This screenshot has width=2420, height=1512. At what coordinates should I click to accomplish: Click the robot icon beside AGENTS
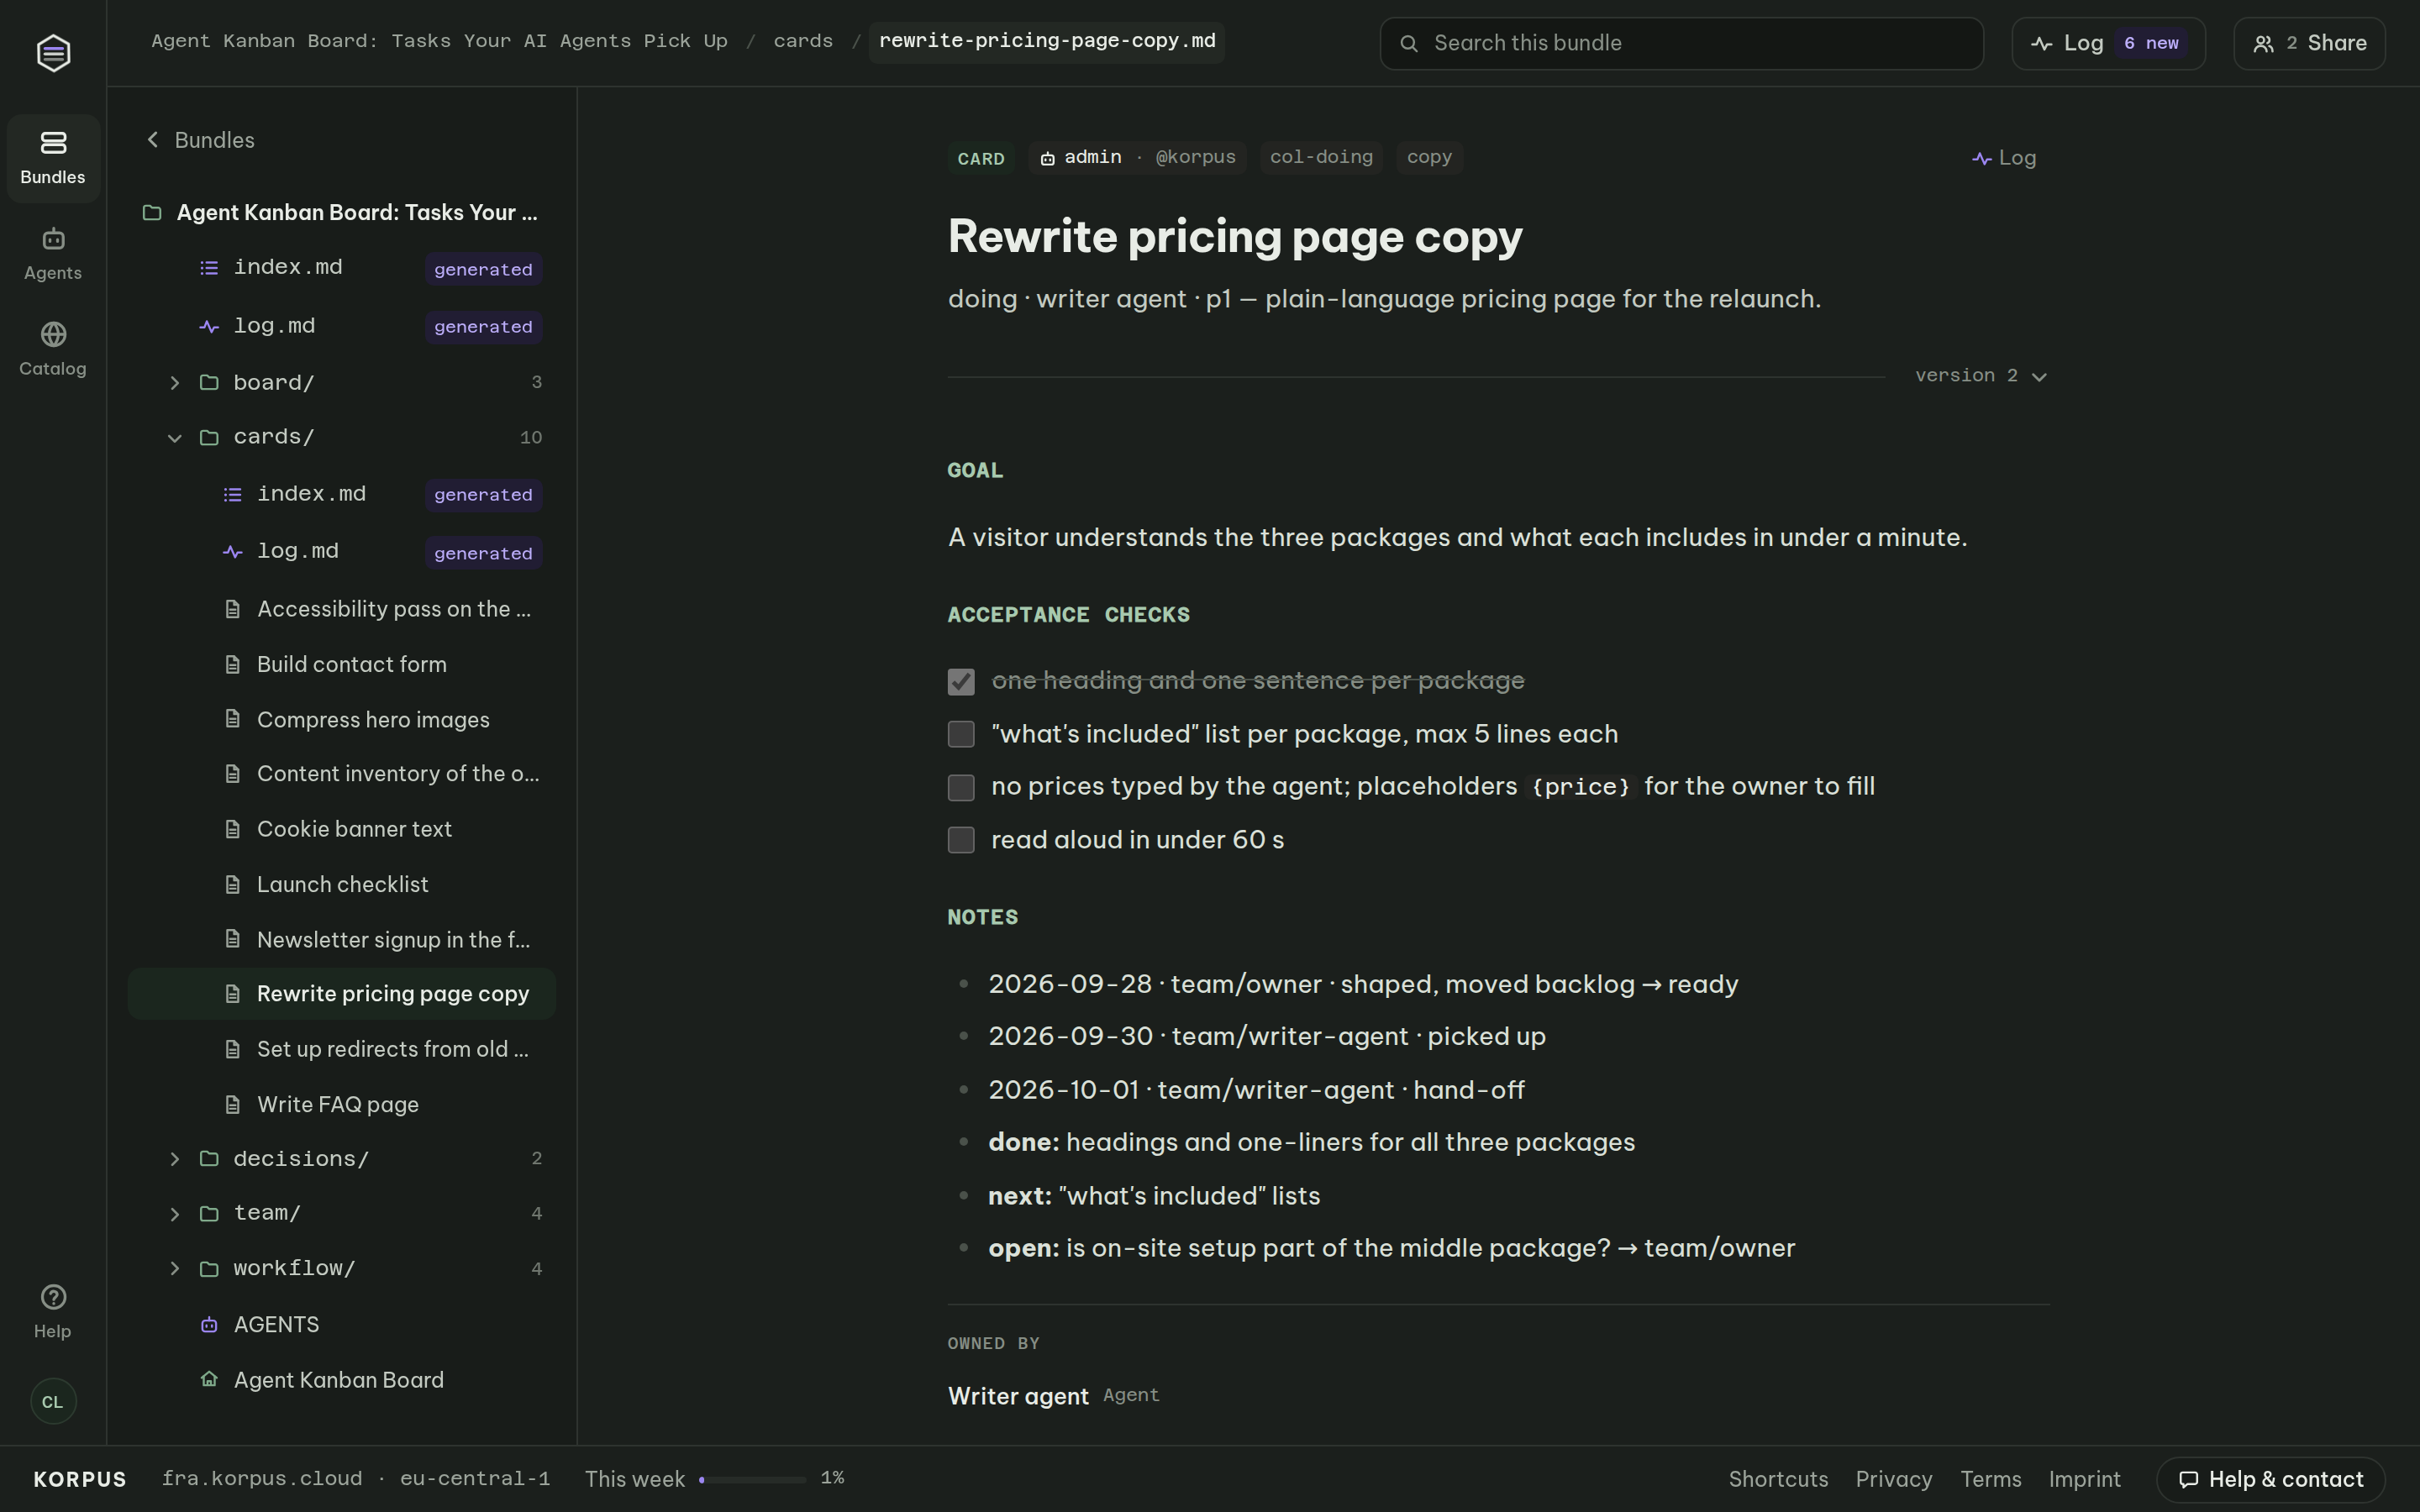[x=209, y=1325]
